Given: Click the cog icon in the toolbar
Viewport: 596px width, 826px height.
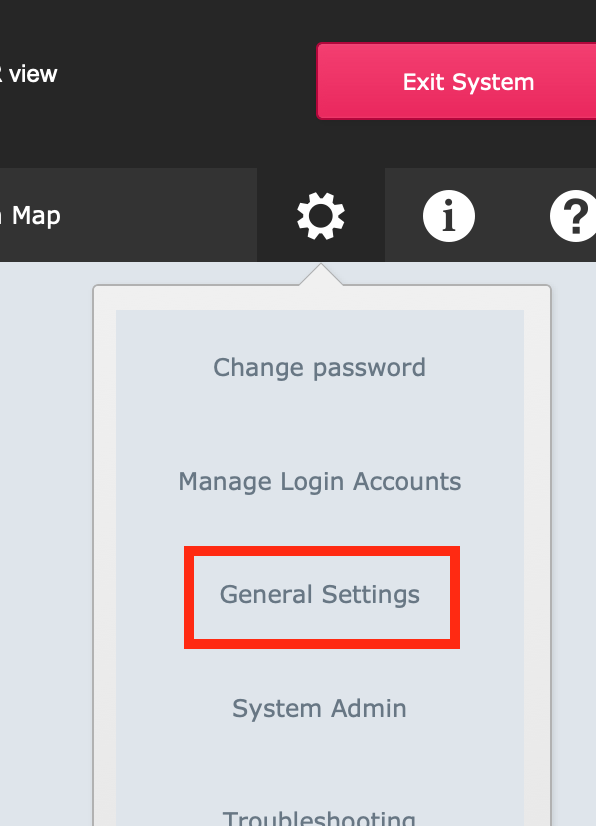Looking at the screenshot, I should 320,216.
